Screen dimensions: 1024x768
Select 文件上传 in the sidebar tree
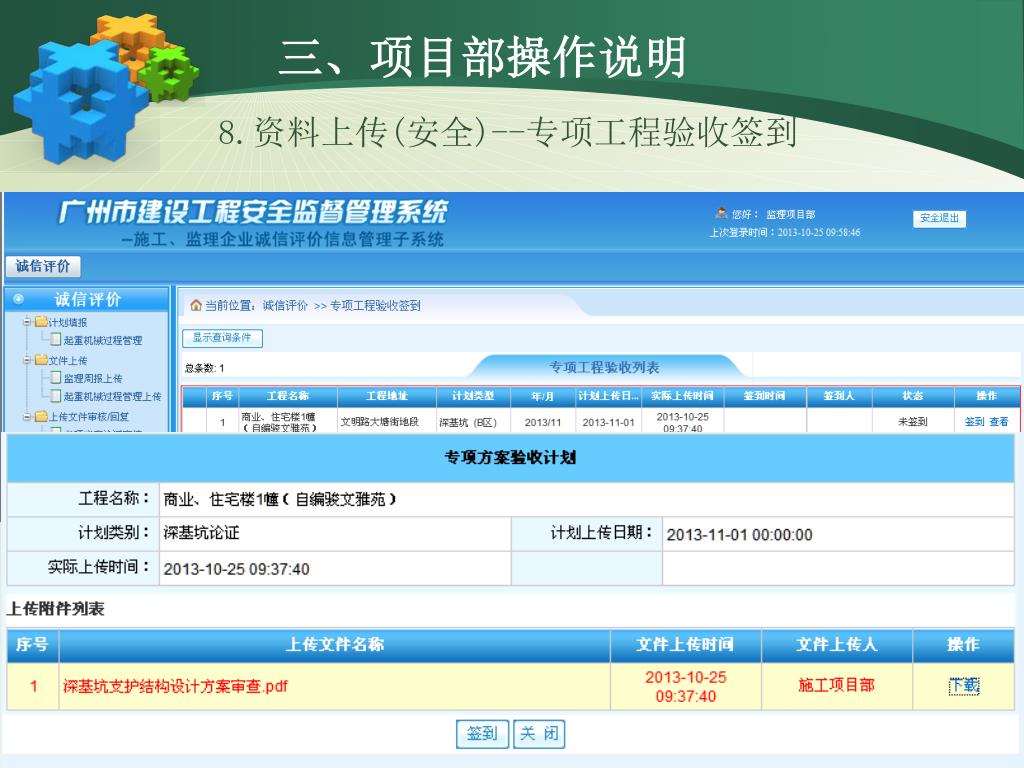pyautogui.click(x=68, y=360)
